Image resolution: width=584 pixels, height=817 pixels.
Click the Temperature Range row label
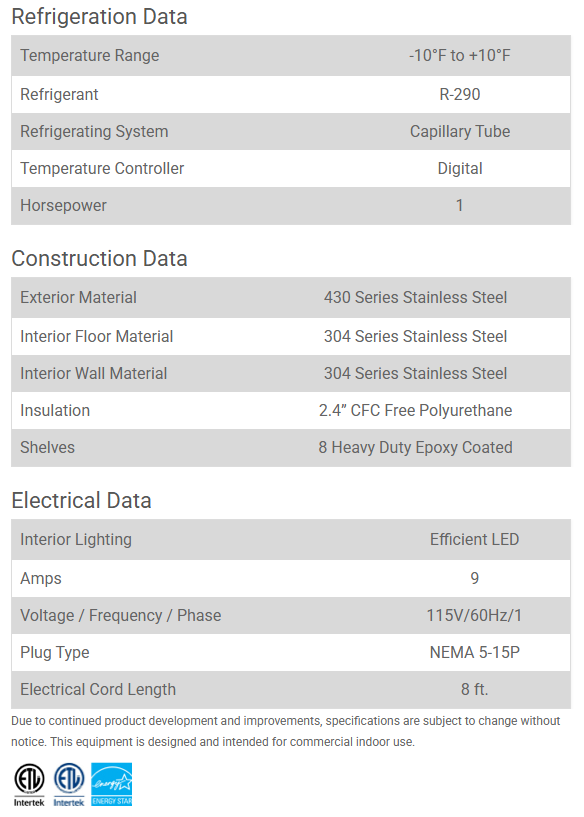click(x=90, y=55)
